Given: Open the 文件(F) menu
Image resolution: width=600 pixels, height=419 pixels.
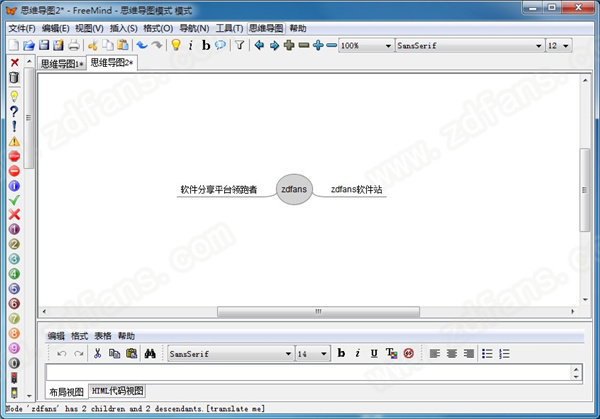Looking at the screenshot, I should (22, 28).
